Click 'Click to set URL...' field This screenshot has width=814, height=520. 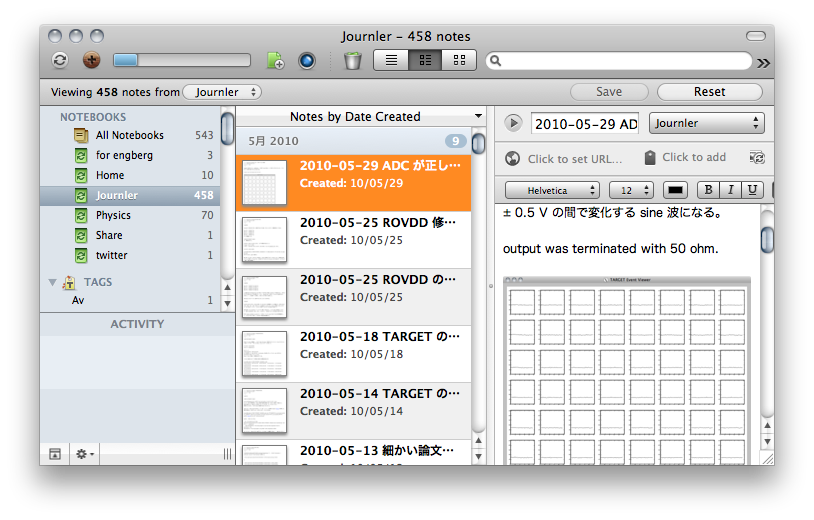[x=575, y=159]
